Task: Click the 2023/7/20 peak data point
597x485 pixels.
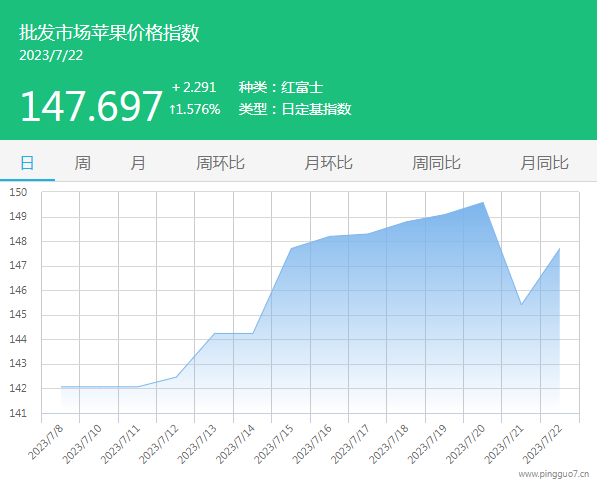Action: point(483,202)
